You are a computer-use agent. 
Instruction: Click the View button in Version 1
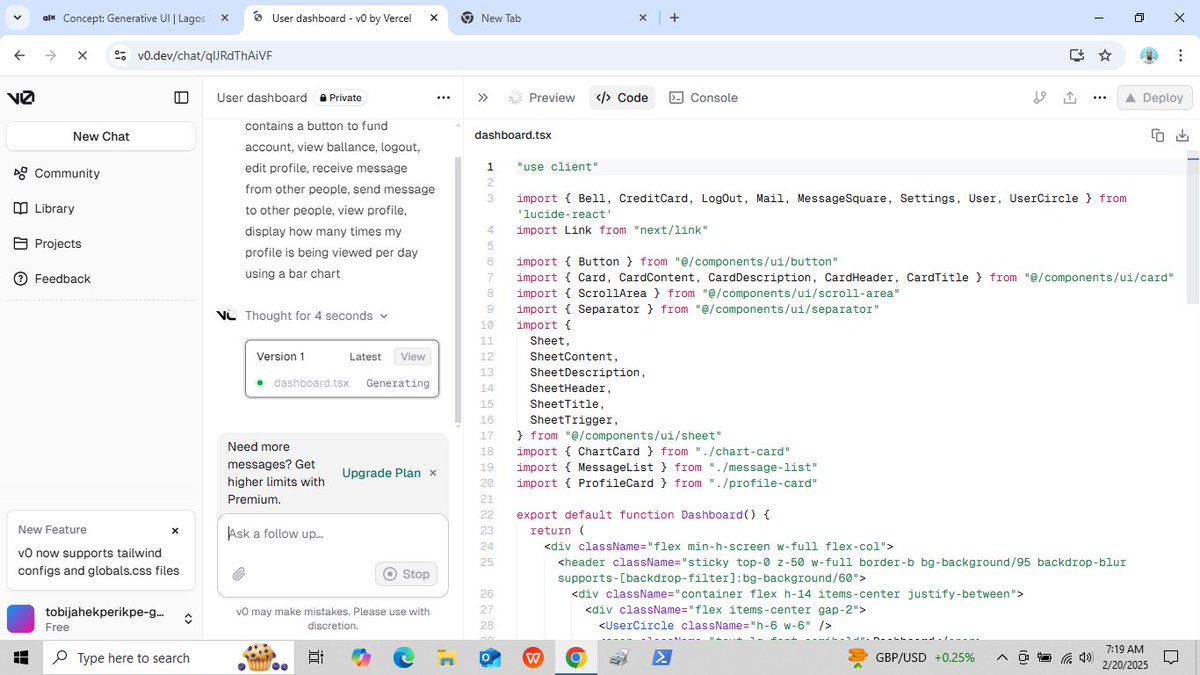pyautogui.click(x=413, y=356)
